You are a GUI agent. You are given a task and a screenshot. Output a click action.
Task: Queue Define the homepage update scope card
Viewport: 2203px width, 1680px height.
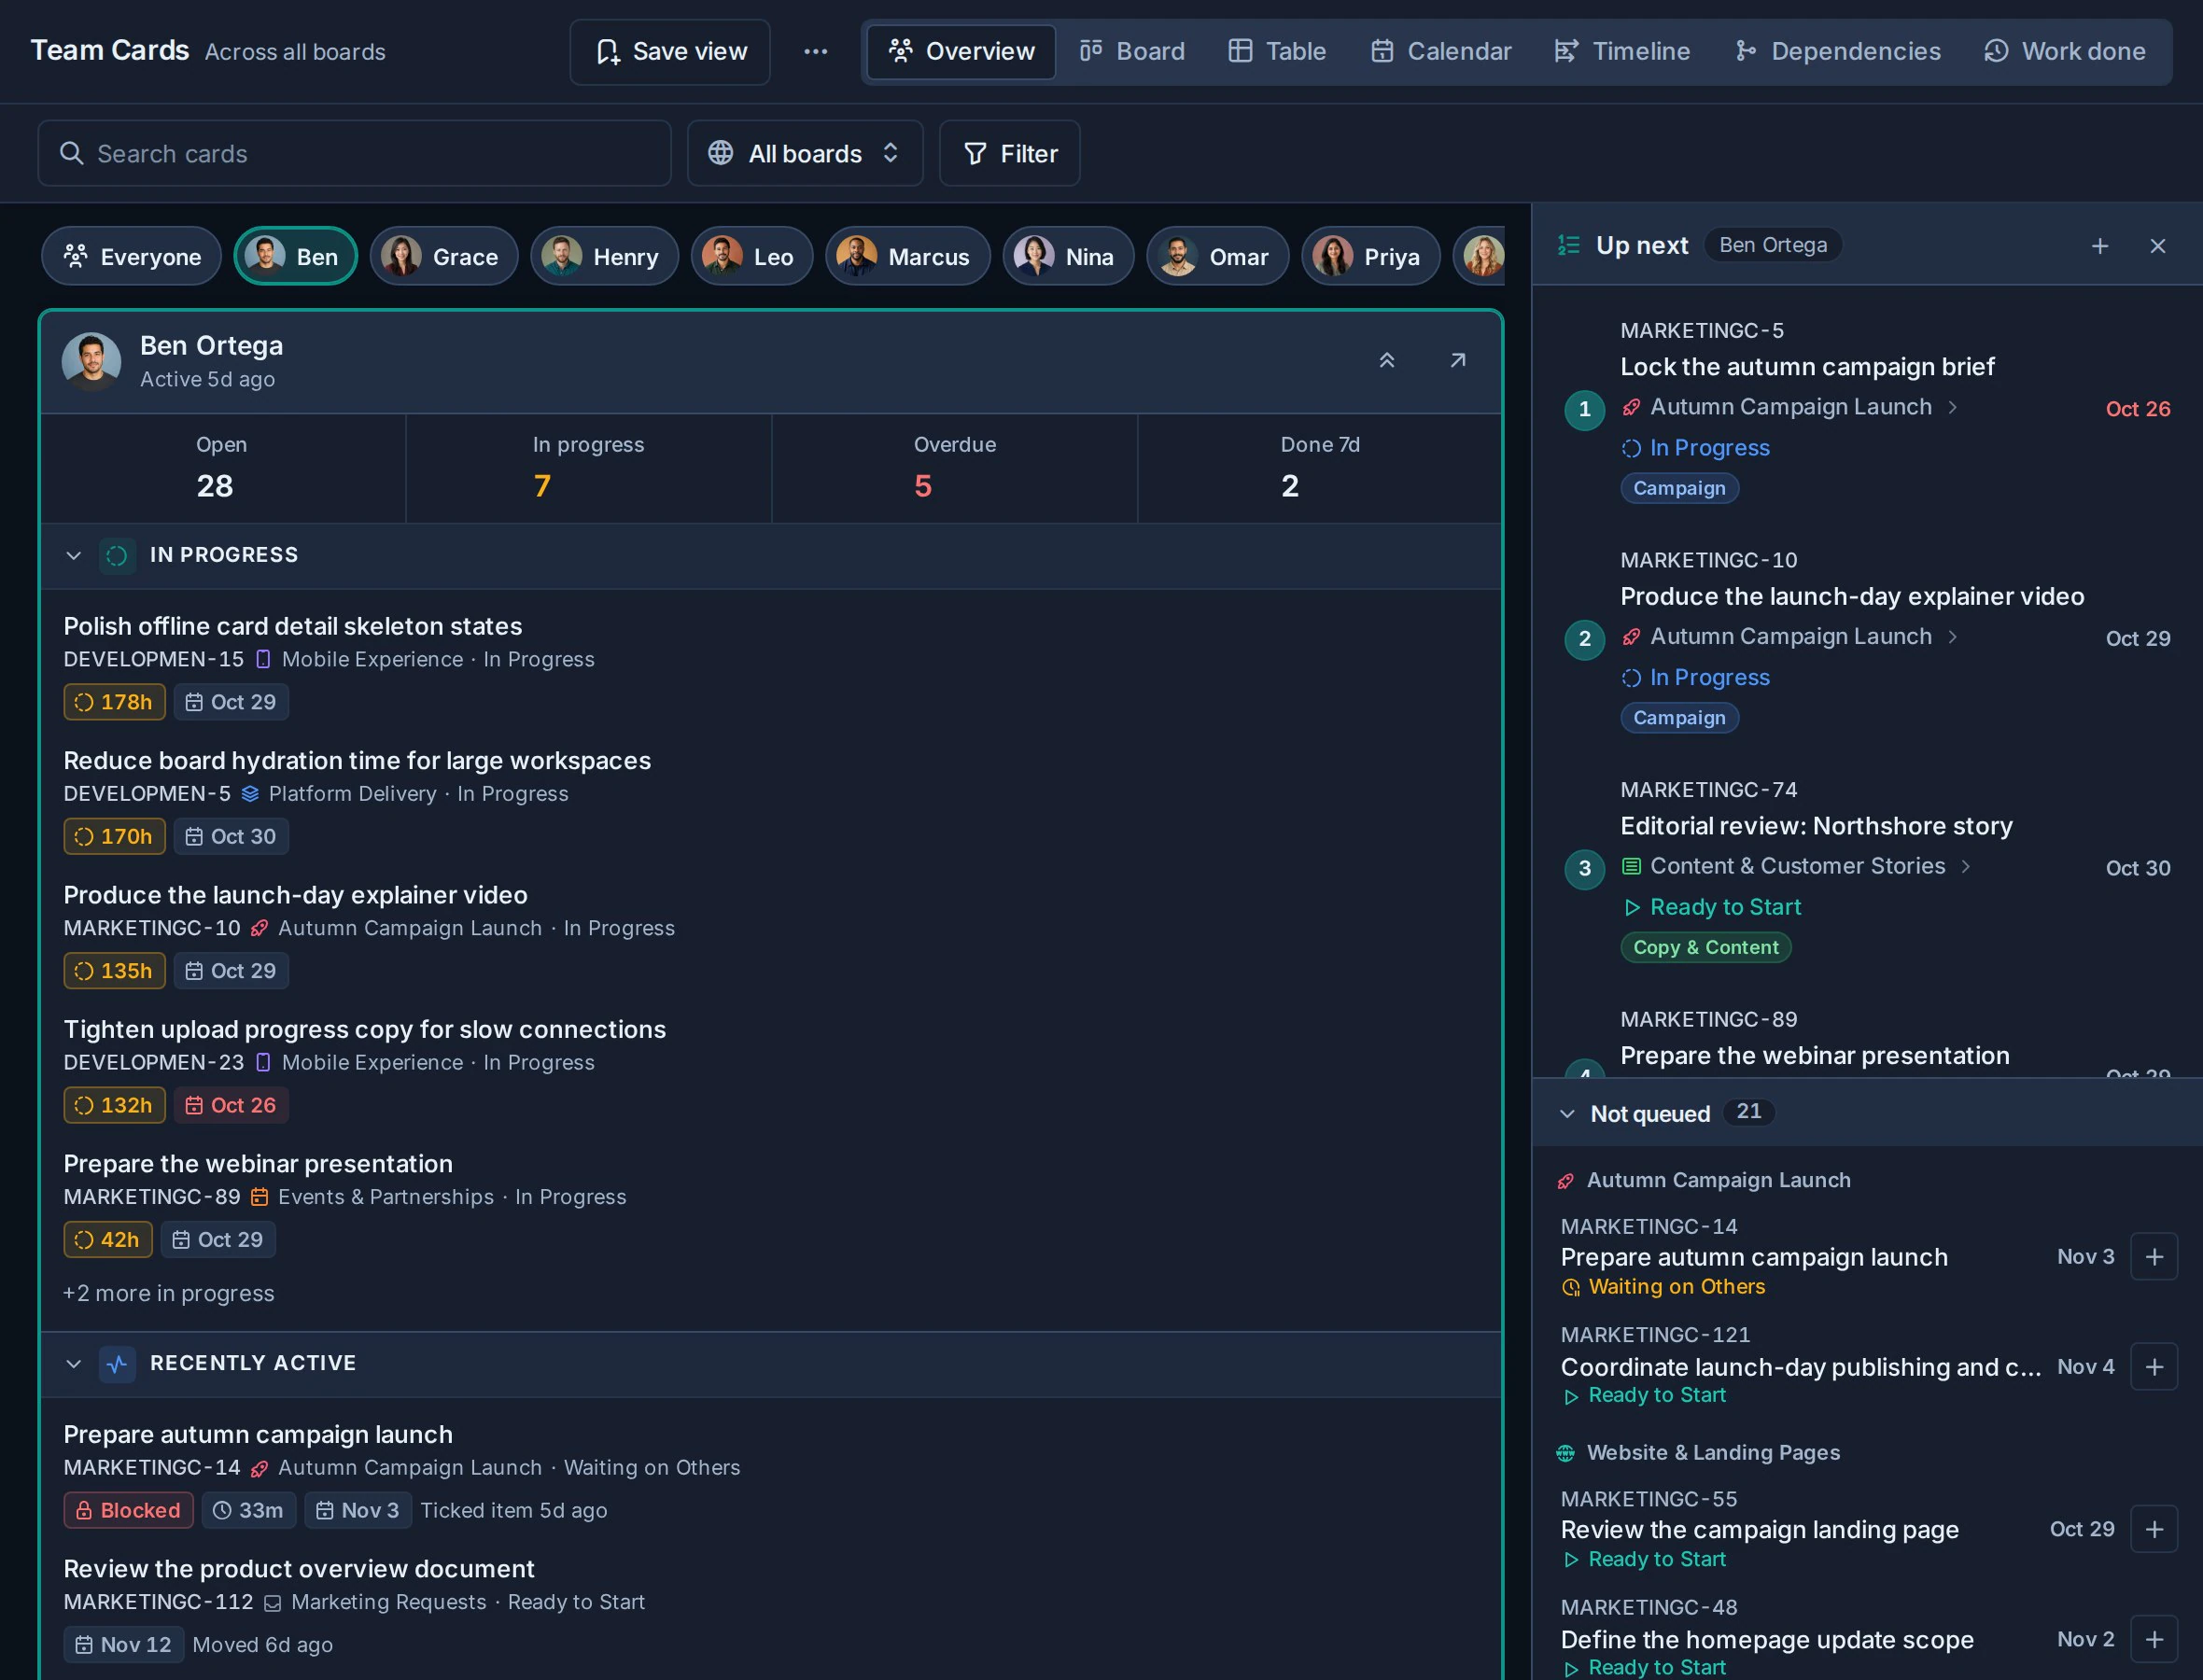tap(2154, 1639)
